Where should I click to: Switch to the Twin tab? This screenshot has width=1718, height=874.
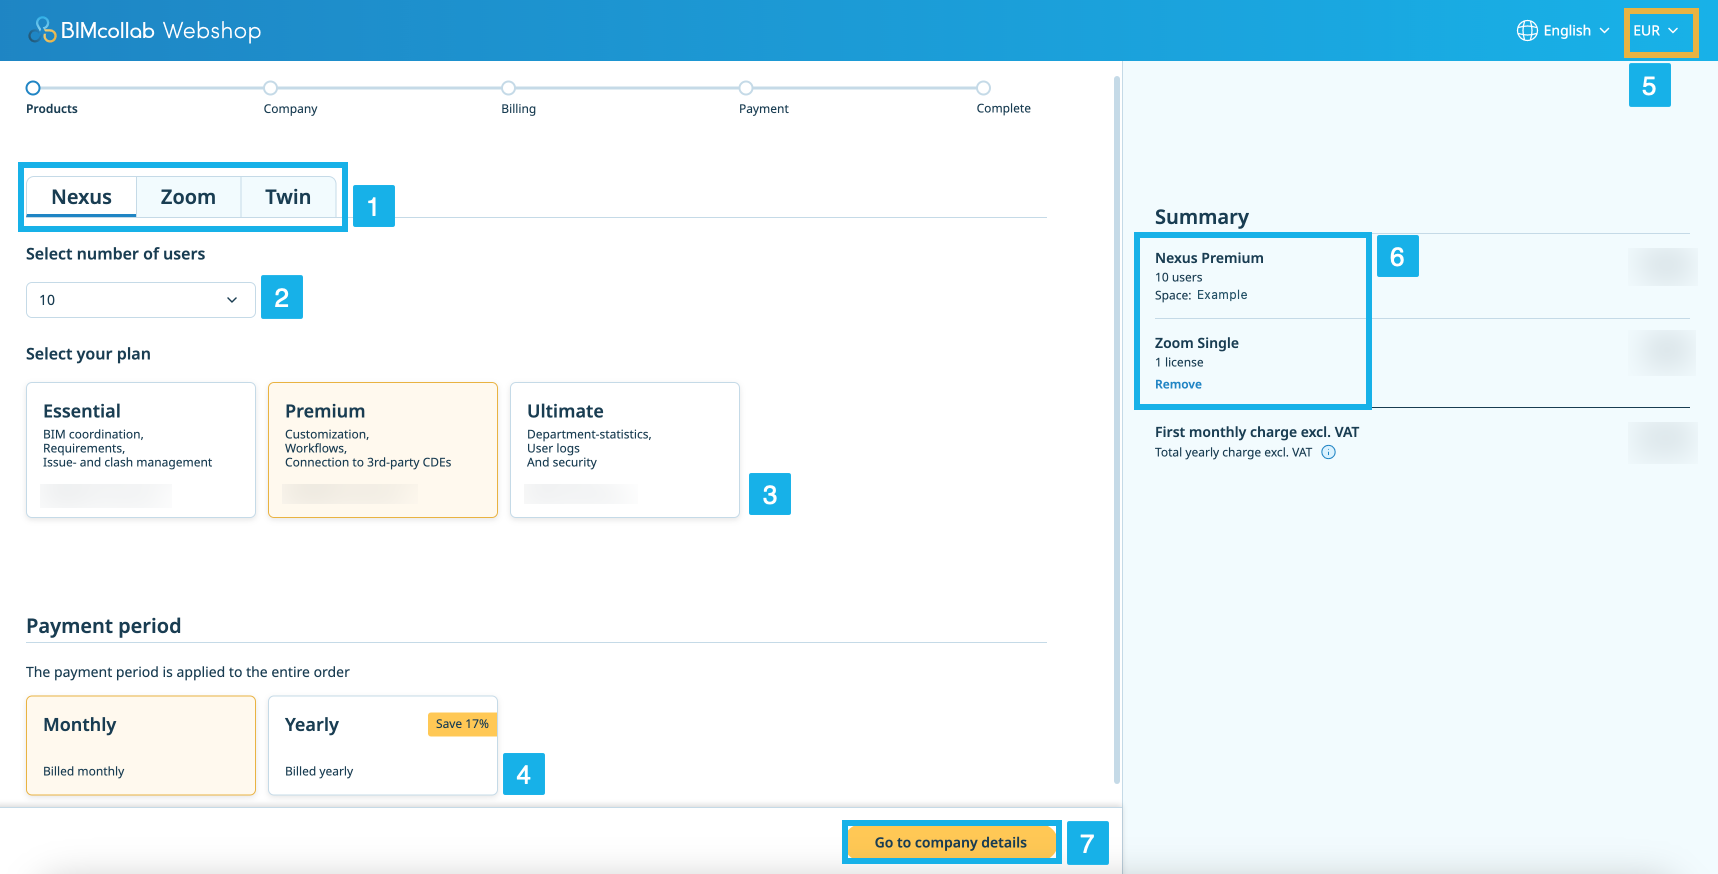pos(288,197)
